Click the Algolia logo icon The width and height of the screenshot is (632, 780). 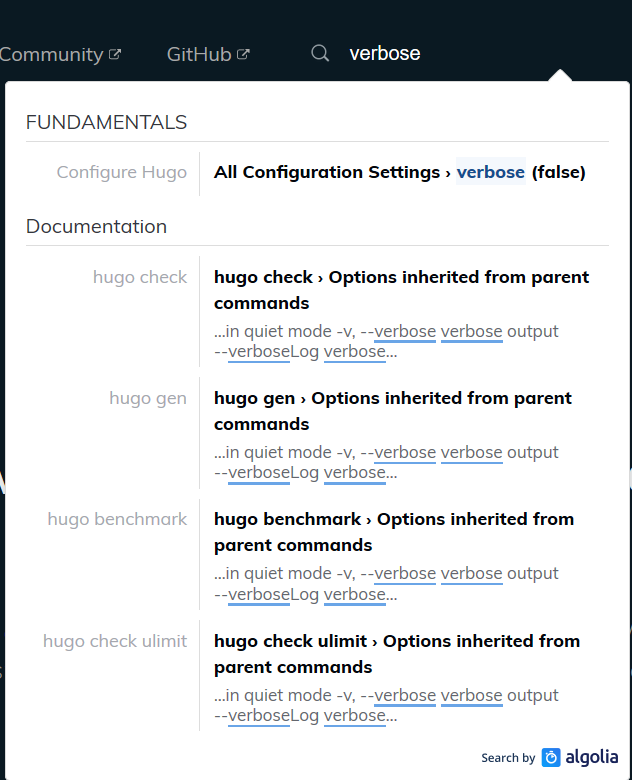pyautogui.click(x=551, y=758)
